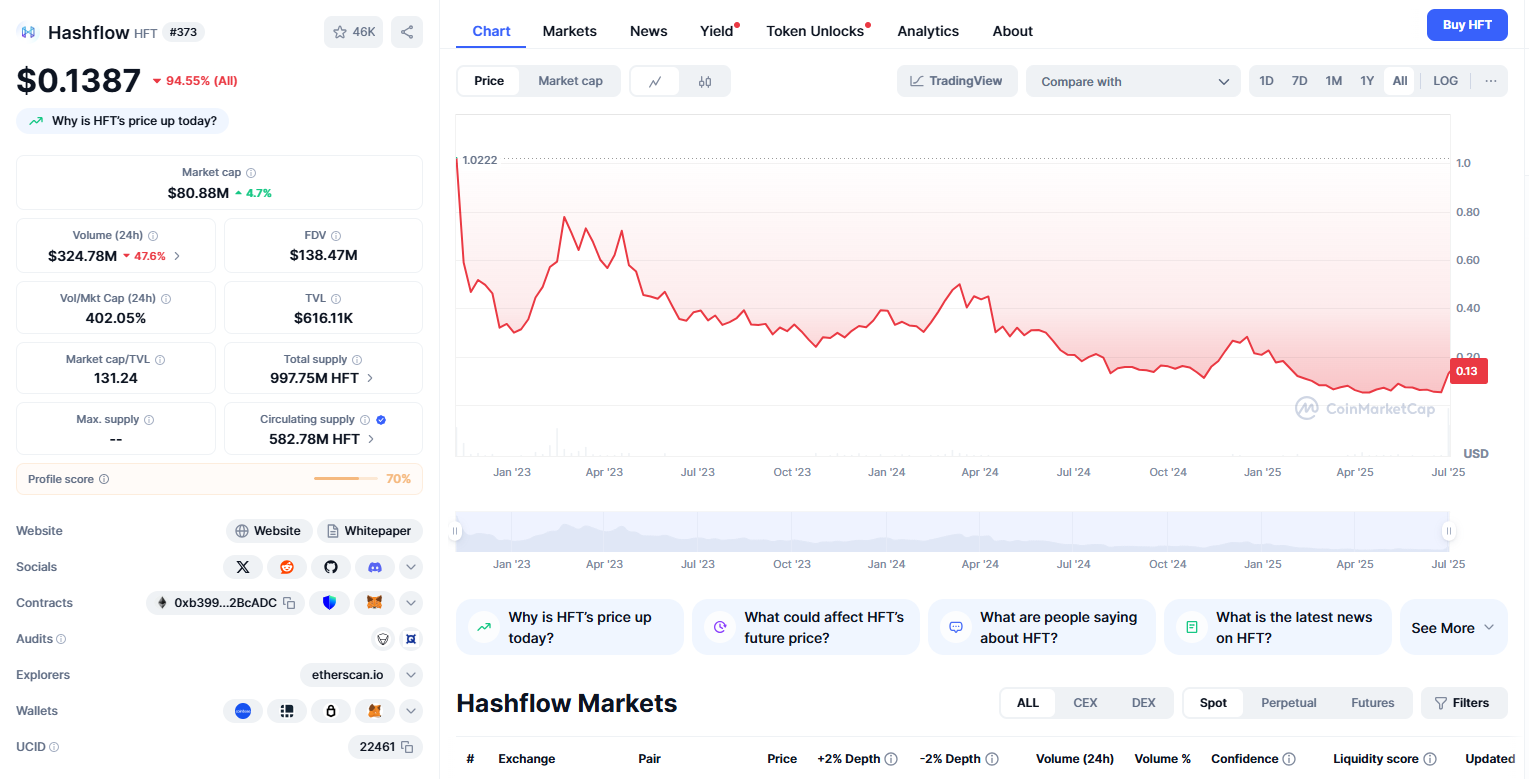1529x779 pixels.
Task: Click the left handle of chart range slider
Action: pos(456,531)
